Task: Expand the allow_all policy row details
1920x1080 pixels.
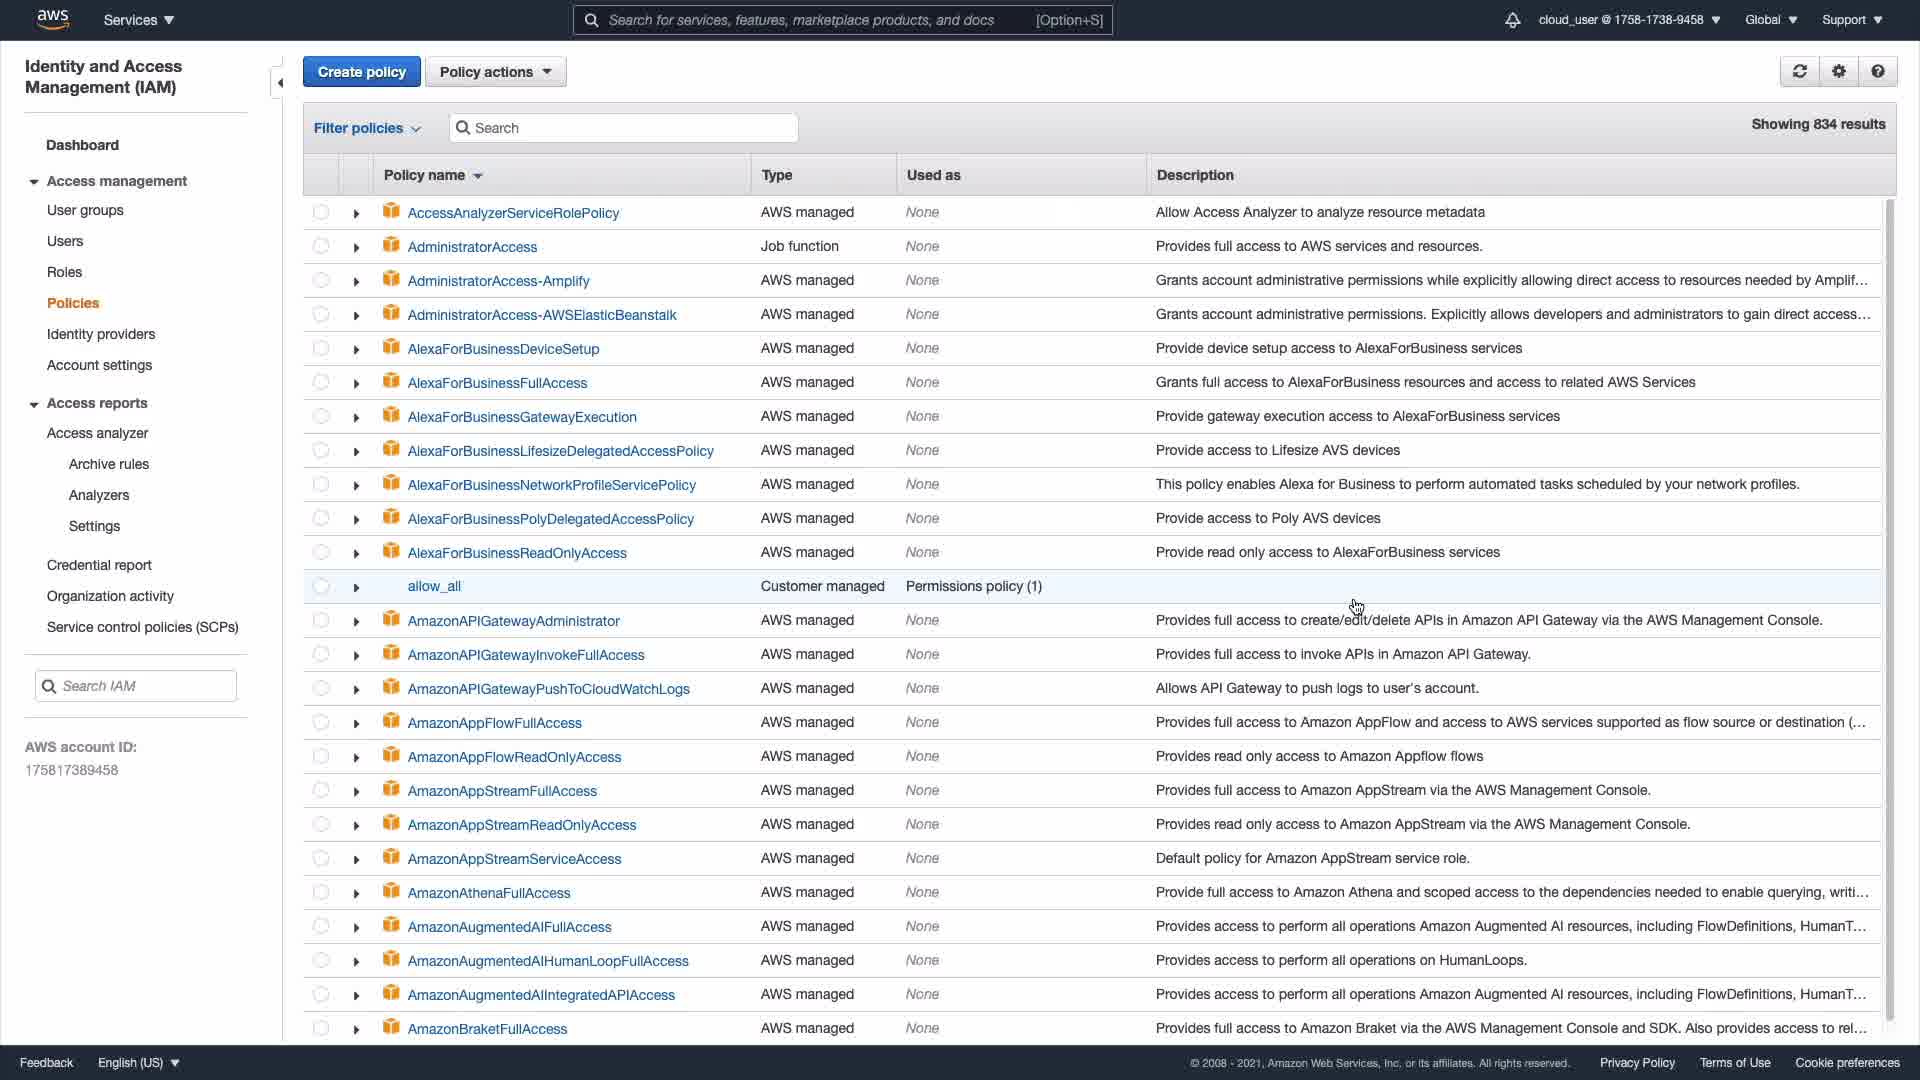Action: tap(356, 587)
